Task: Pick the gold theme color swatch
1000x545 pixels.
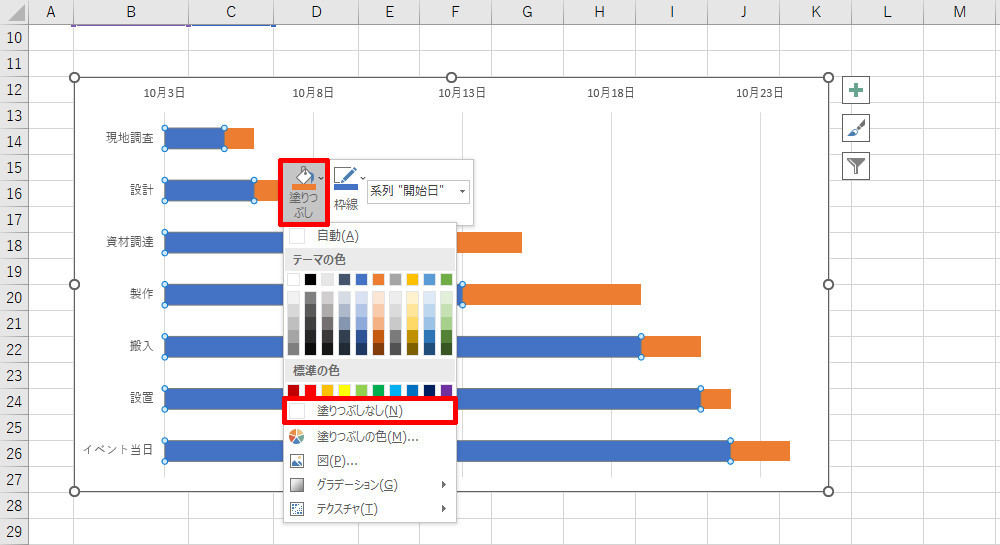Action: 413,279
